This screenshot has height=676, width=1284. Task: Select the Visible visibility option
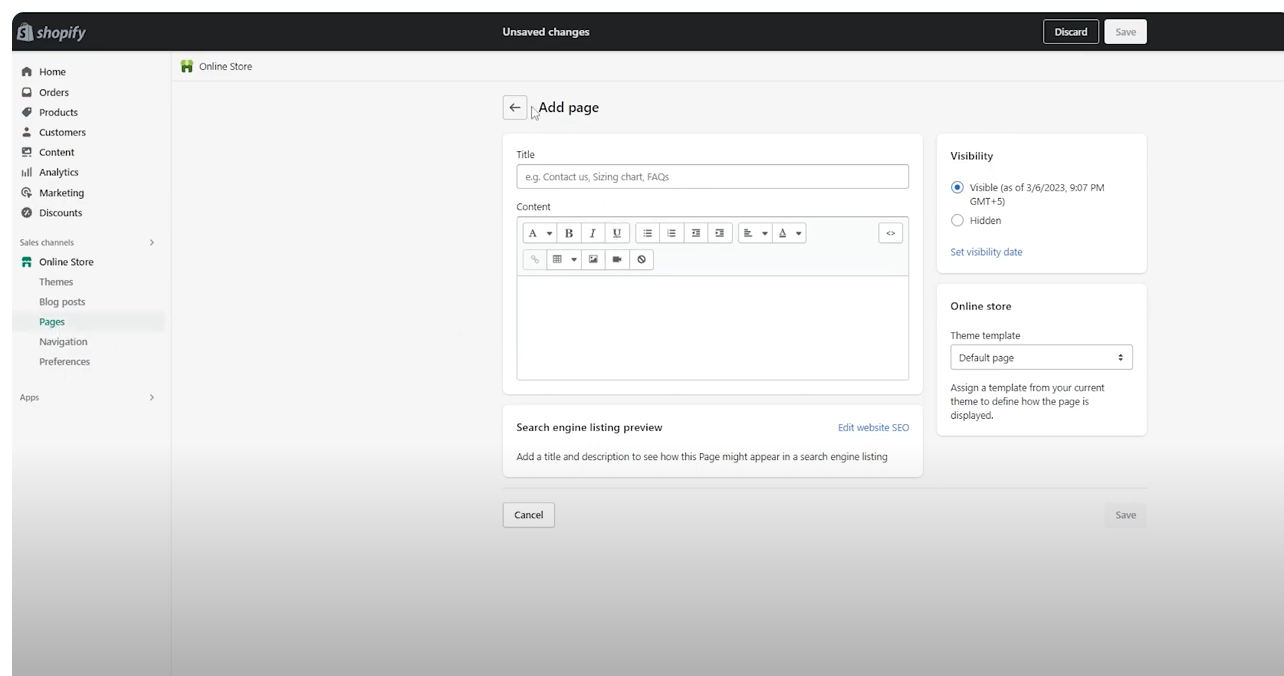(958, 187)
